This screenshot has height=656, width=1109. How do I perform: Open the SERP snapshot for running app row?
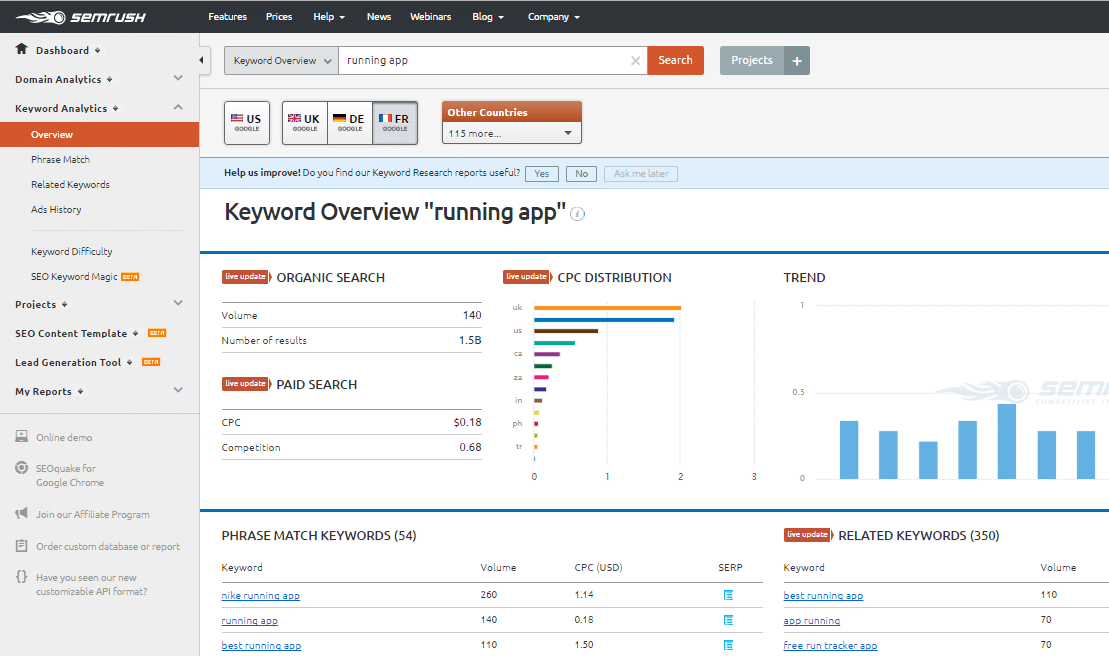728,620
